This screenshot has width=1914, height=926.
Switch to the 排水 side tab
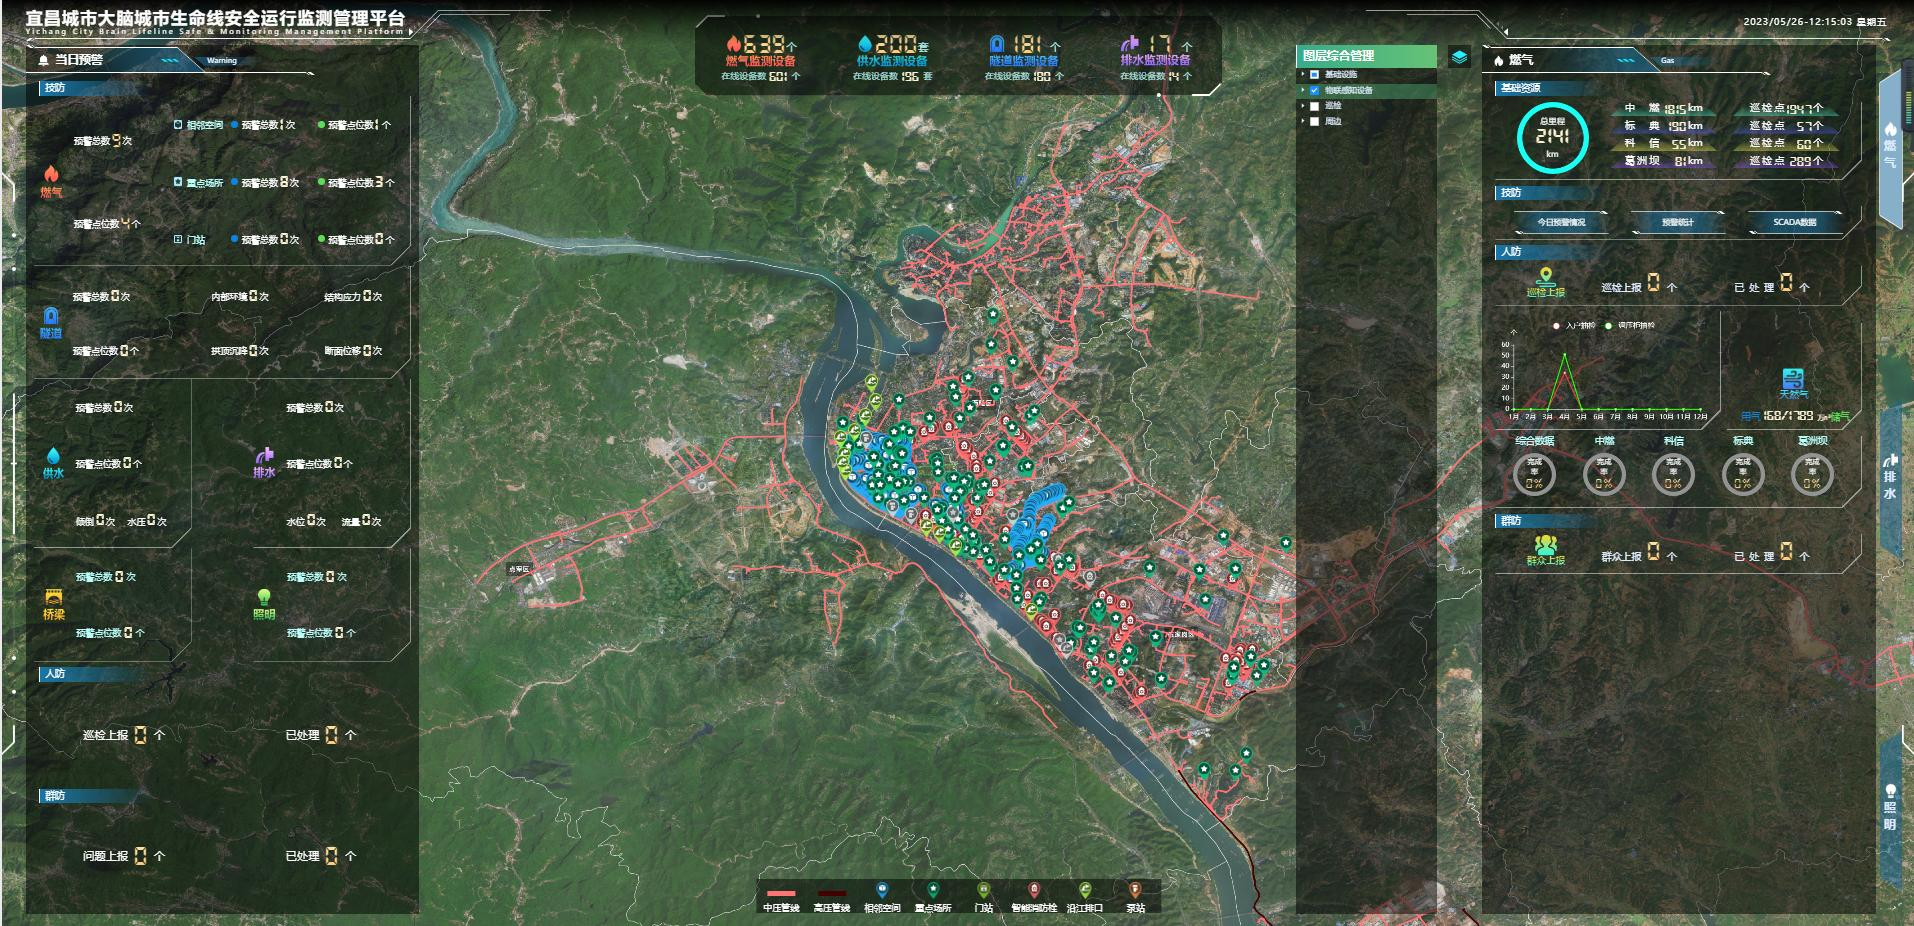pos(1890,478)
